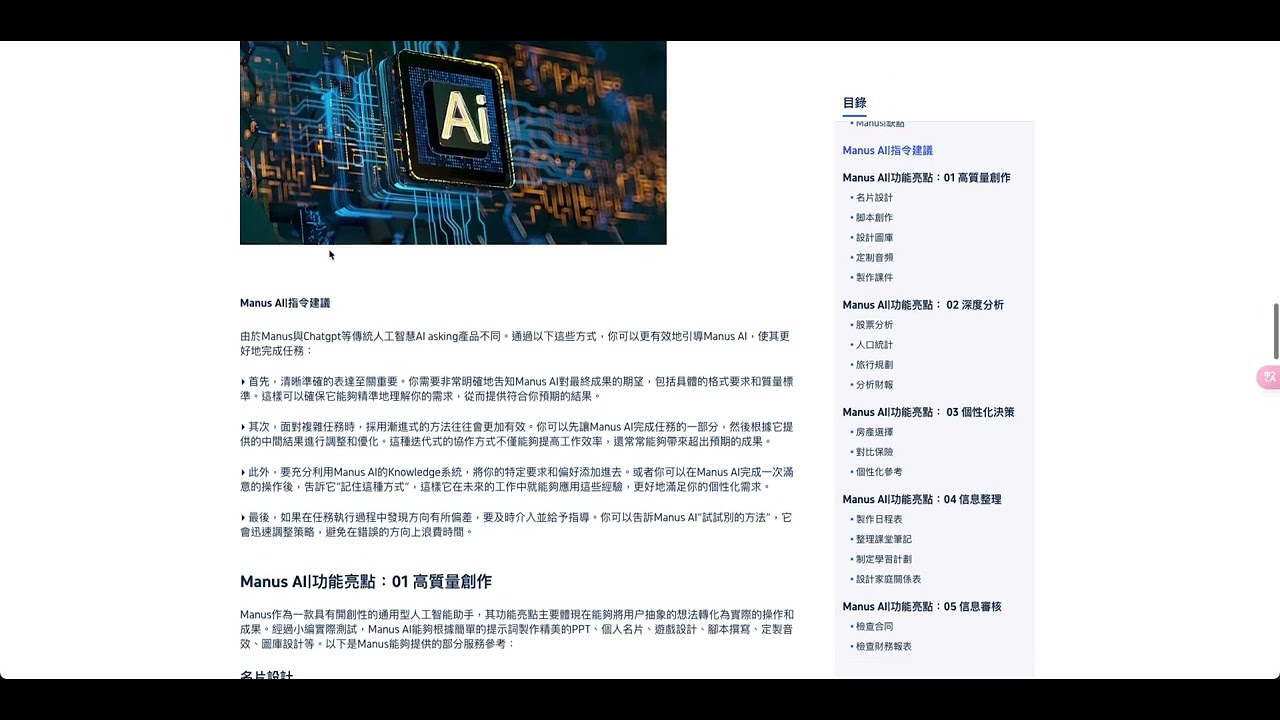This screenshot has width=1280, height=720.
Task: Select '腳本創作' in contents list
Action: (874, 218)
